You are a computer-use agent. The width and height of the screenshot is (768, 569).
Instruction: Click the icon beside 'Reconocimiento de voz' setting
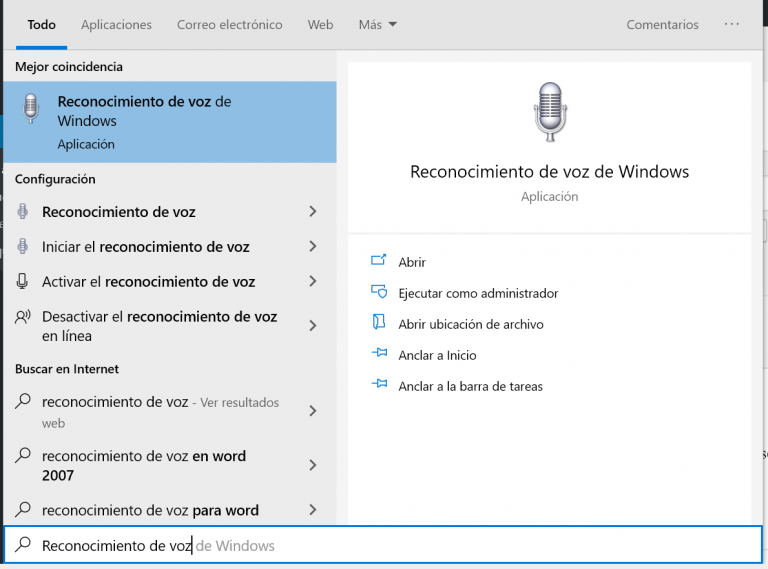coord(23,212)
